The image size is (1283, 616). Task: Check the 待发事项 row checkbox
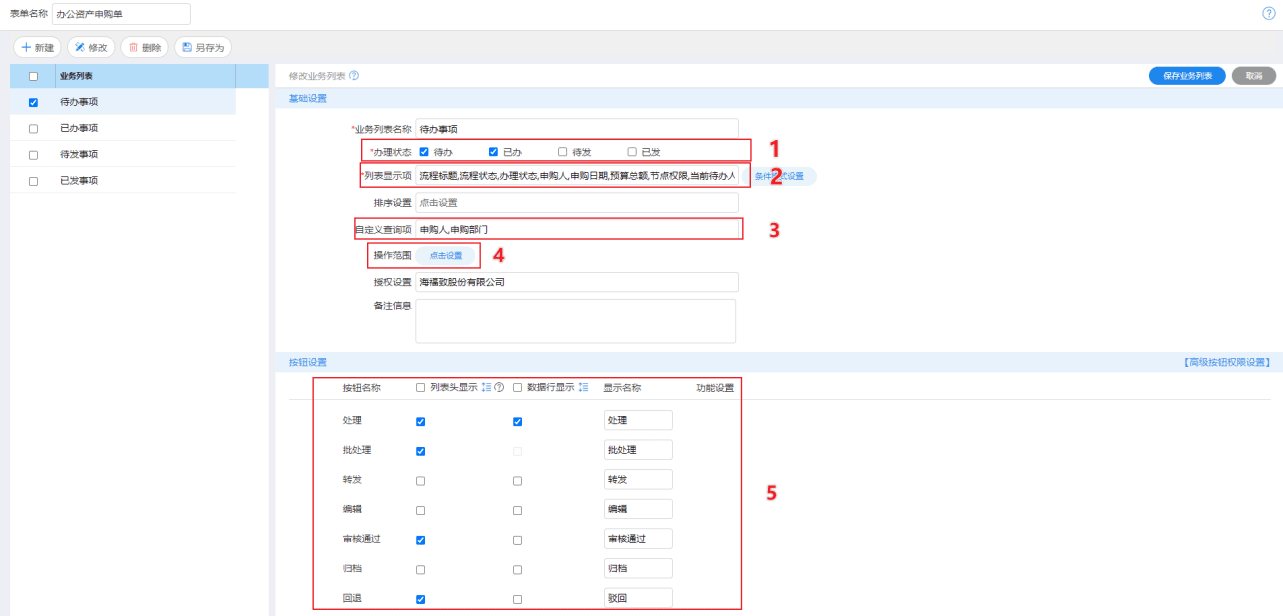coord(34,155)
